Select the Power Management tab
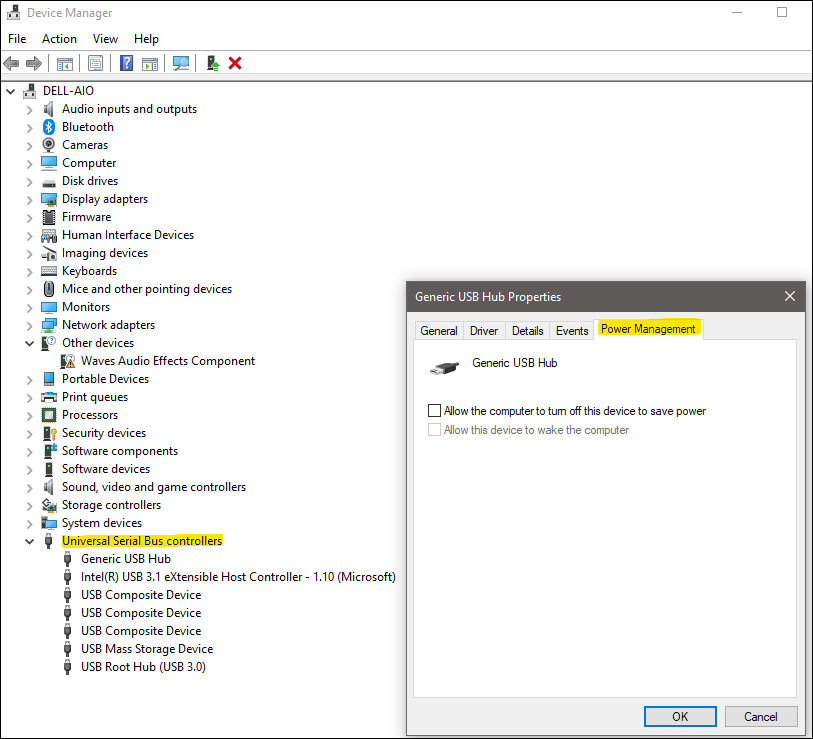The height and width of the screenshot is (739, 813). [x=648, y=329]
